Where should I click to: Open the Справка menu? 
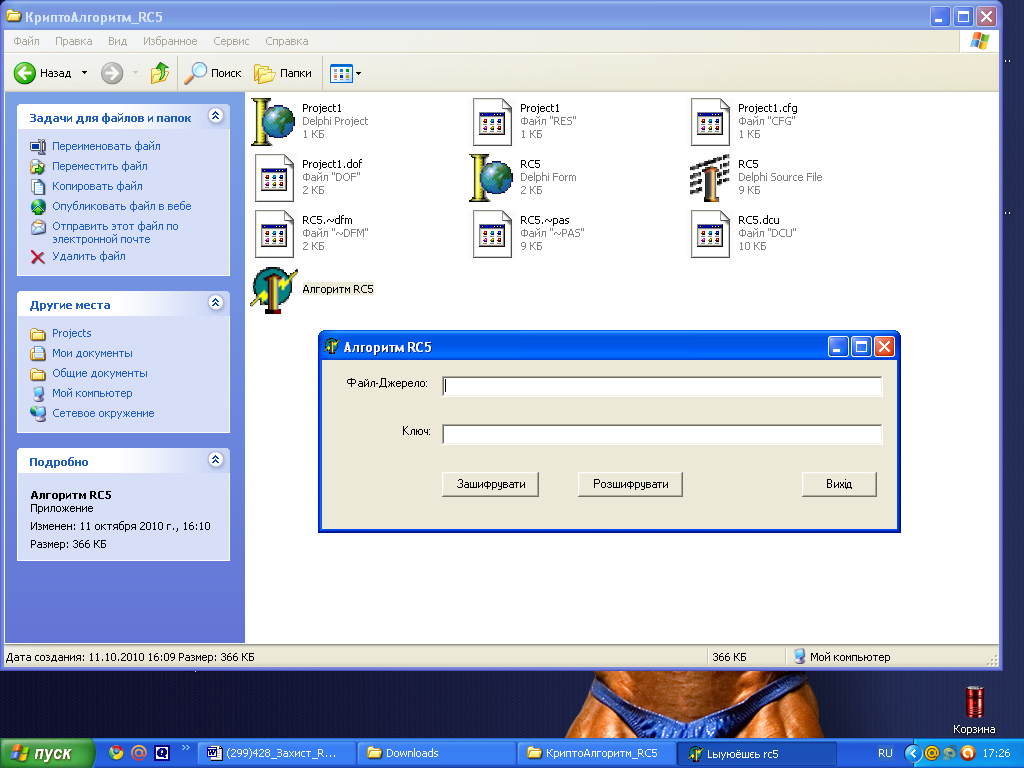[x=287, y=41]
